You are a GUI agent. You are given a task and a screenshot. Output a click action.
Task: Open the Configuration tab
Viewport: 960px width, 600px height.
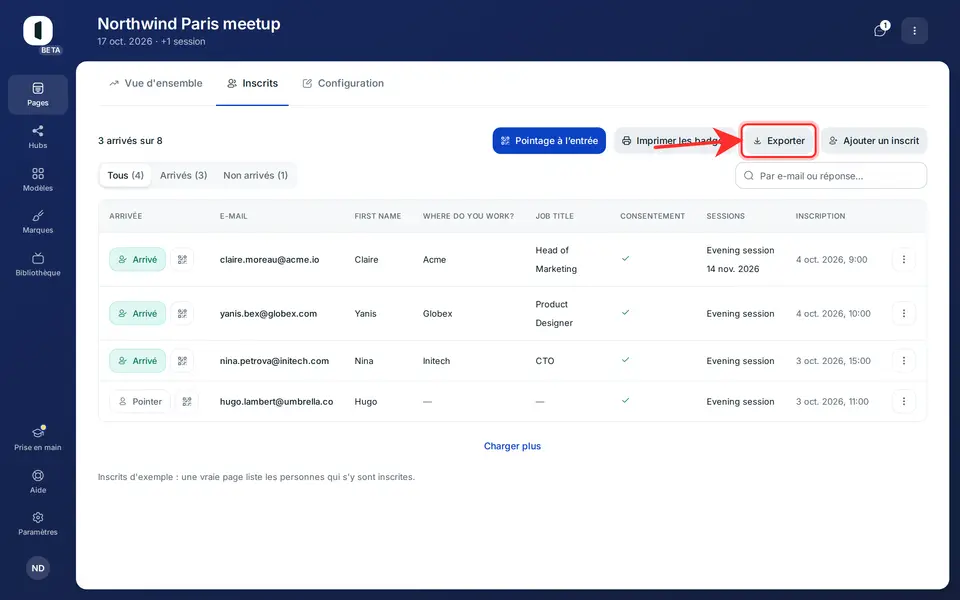coord(343,83)
